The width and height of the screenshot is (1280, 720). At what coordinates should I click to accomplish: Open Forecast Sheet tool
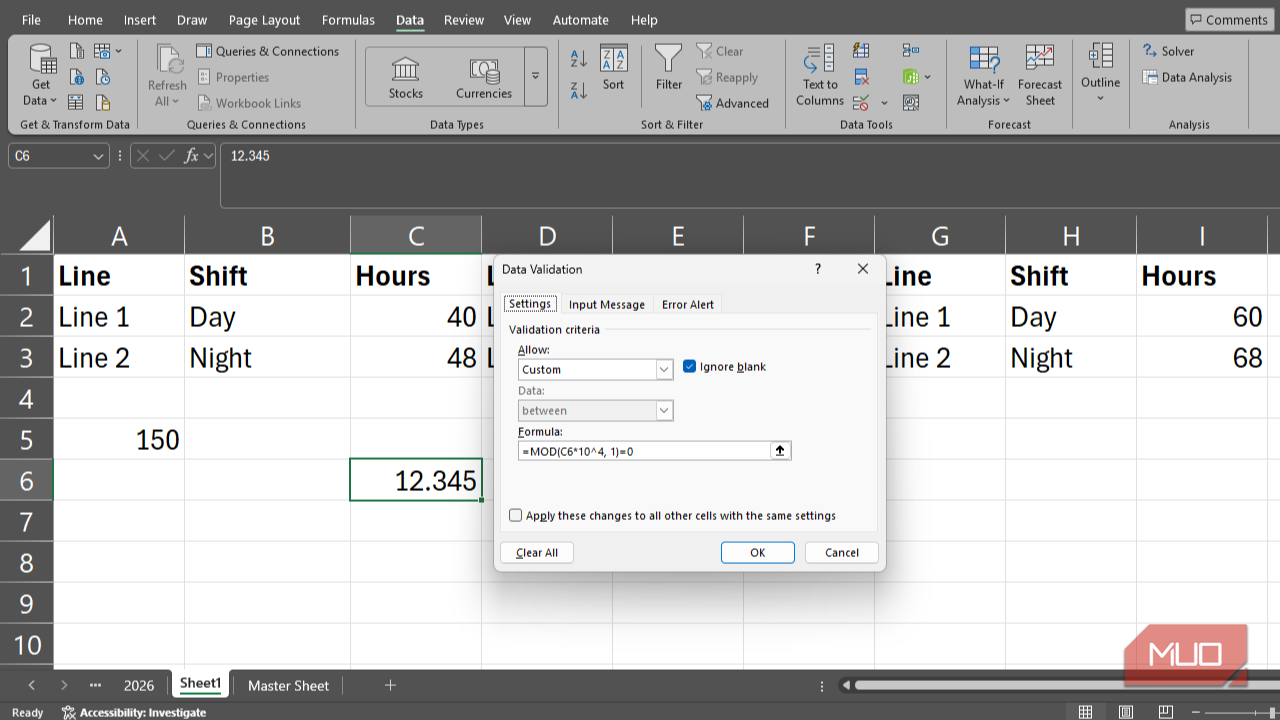(x=1040, y=76)
